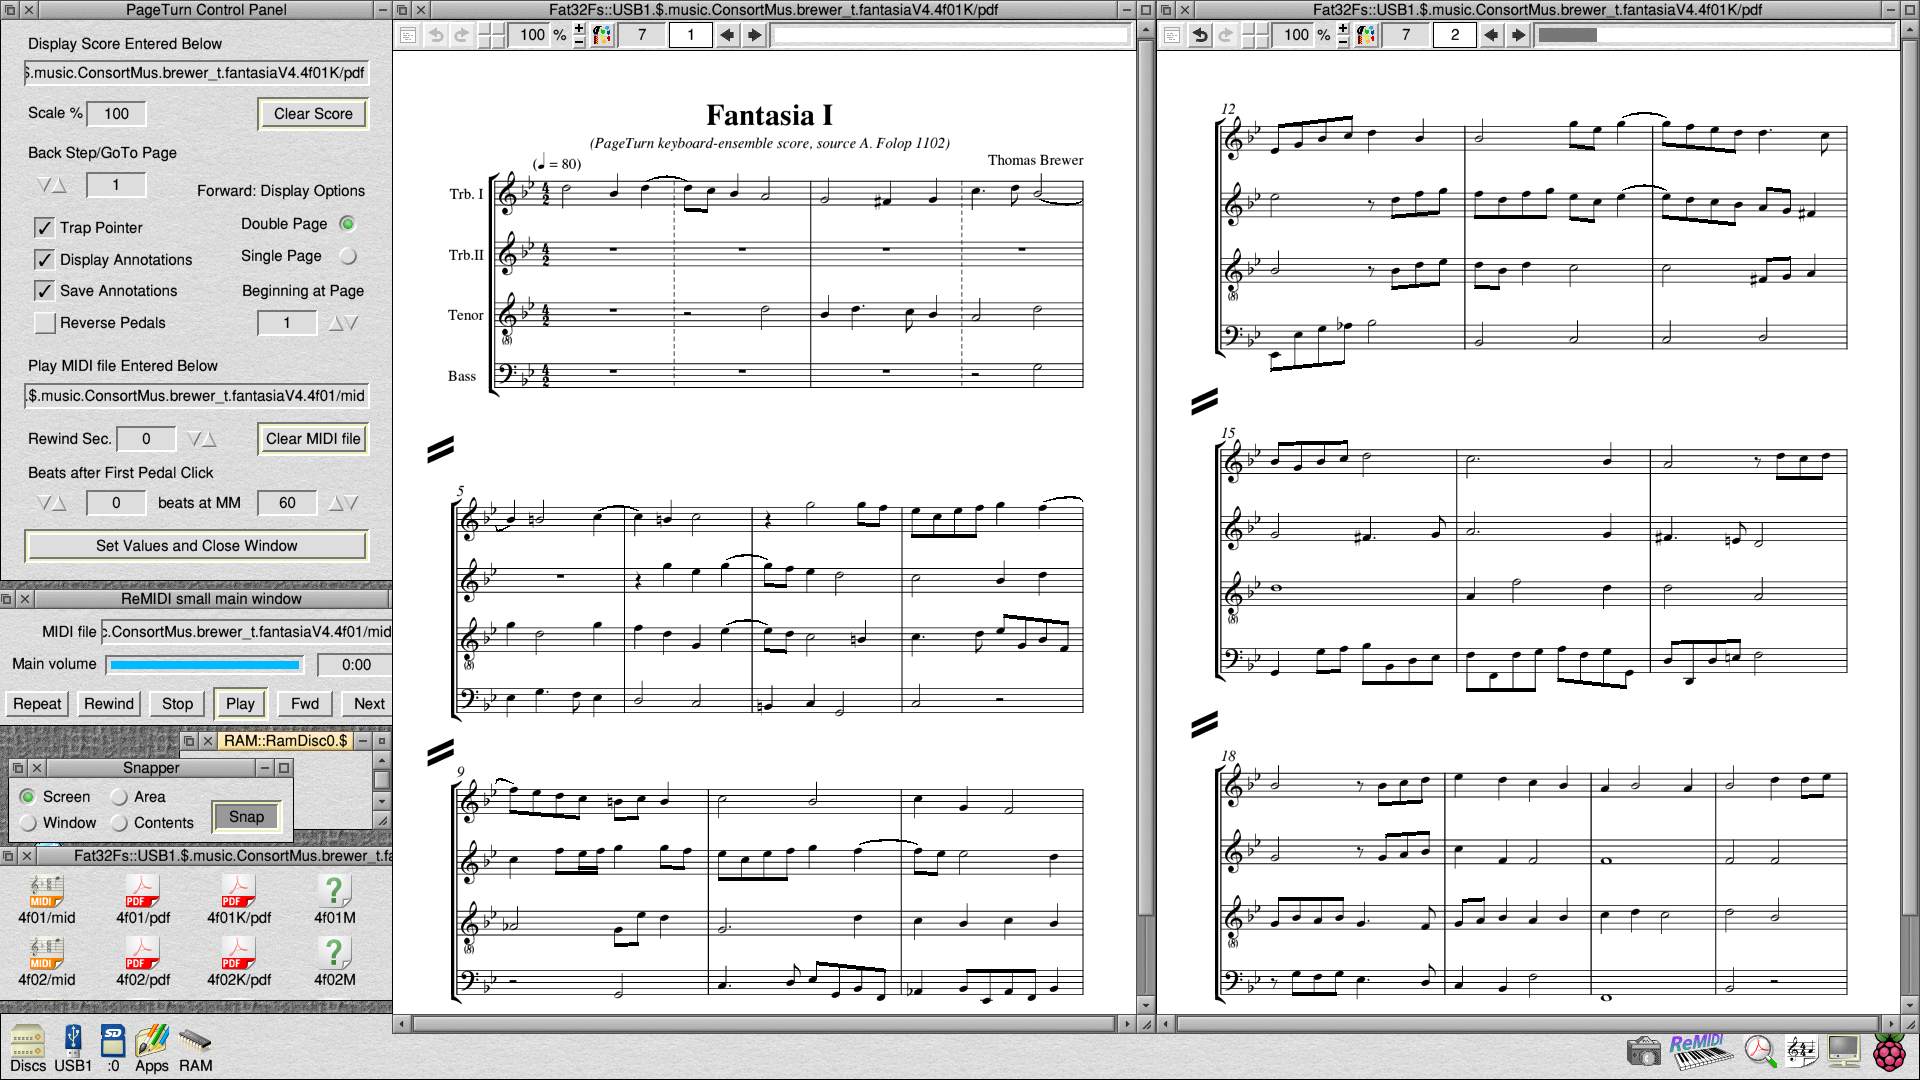
Task: Select the Contents option in Snapper
Action: coord(119,823)
